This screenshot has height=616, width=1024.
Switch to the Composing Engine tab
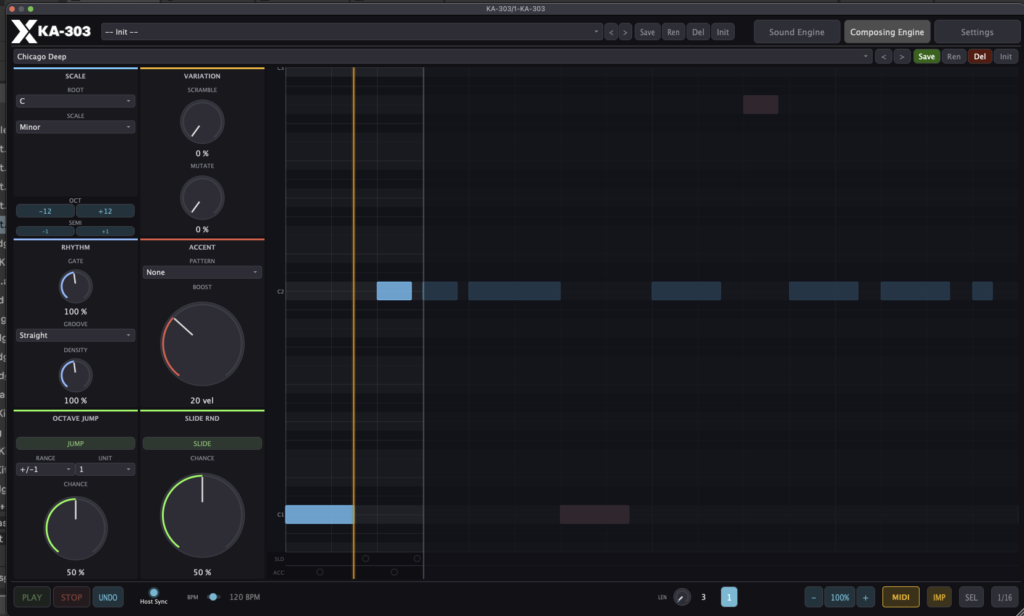(887, 31)
